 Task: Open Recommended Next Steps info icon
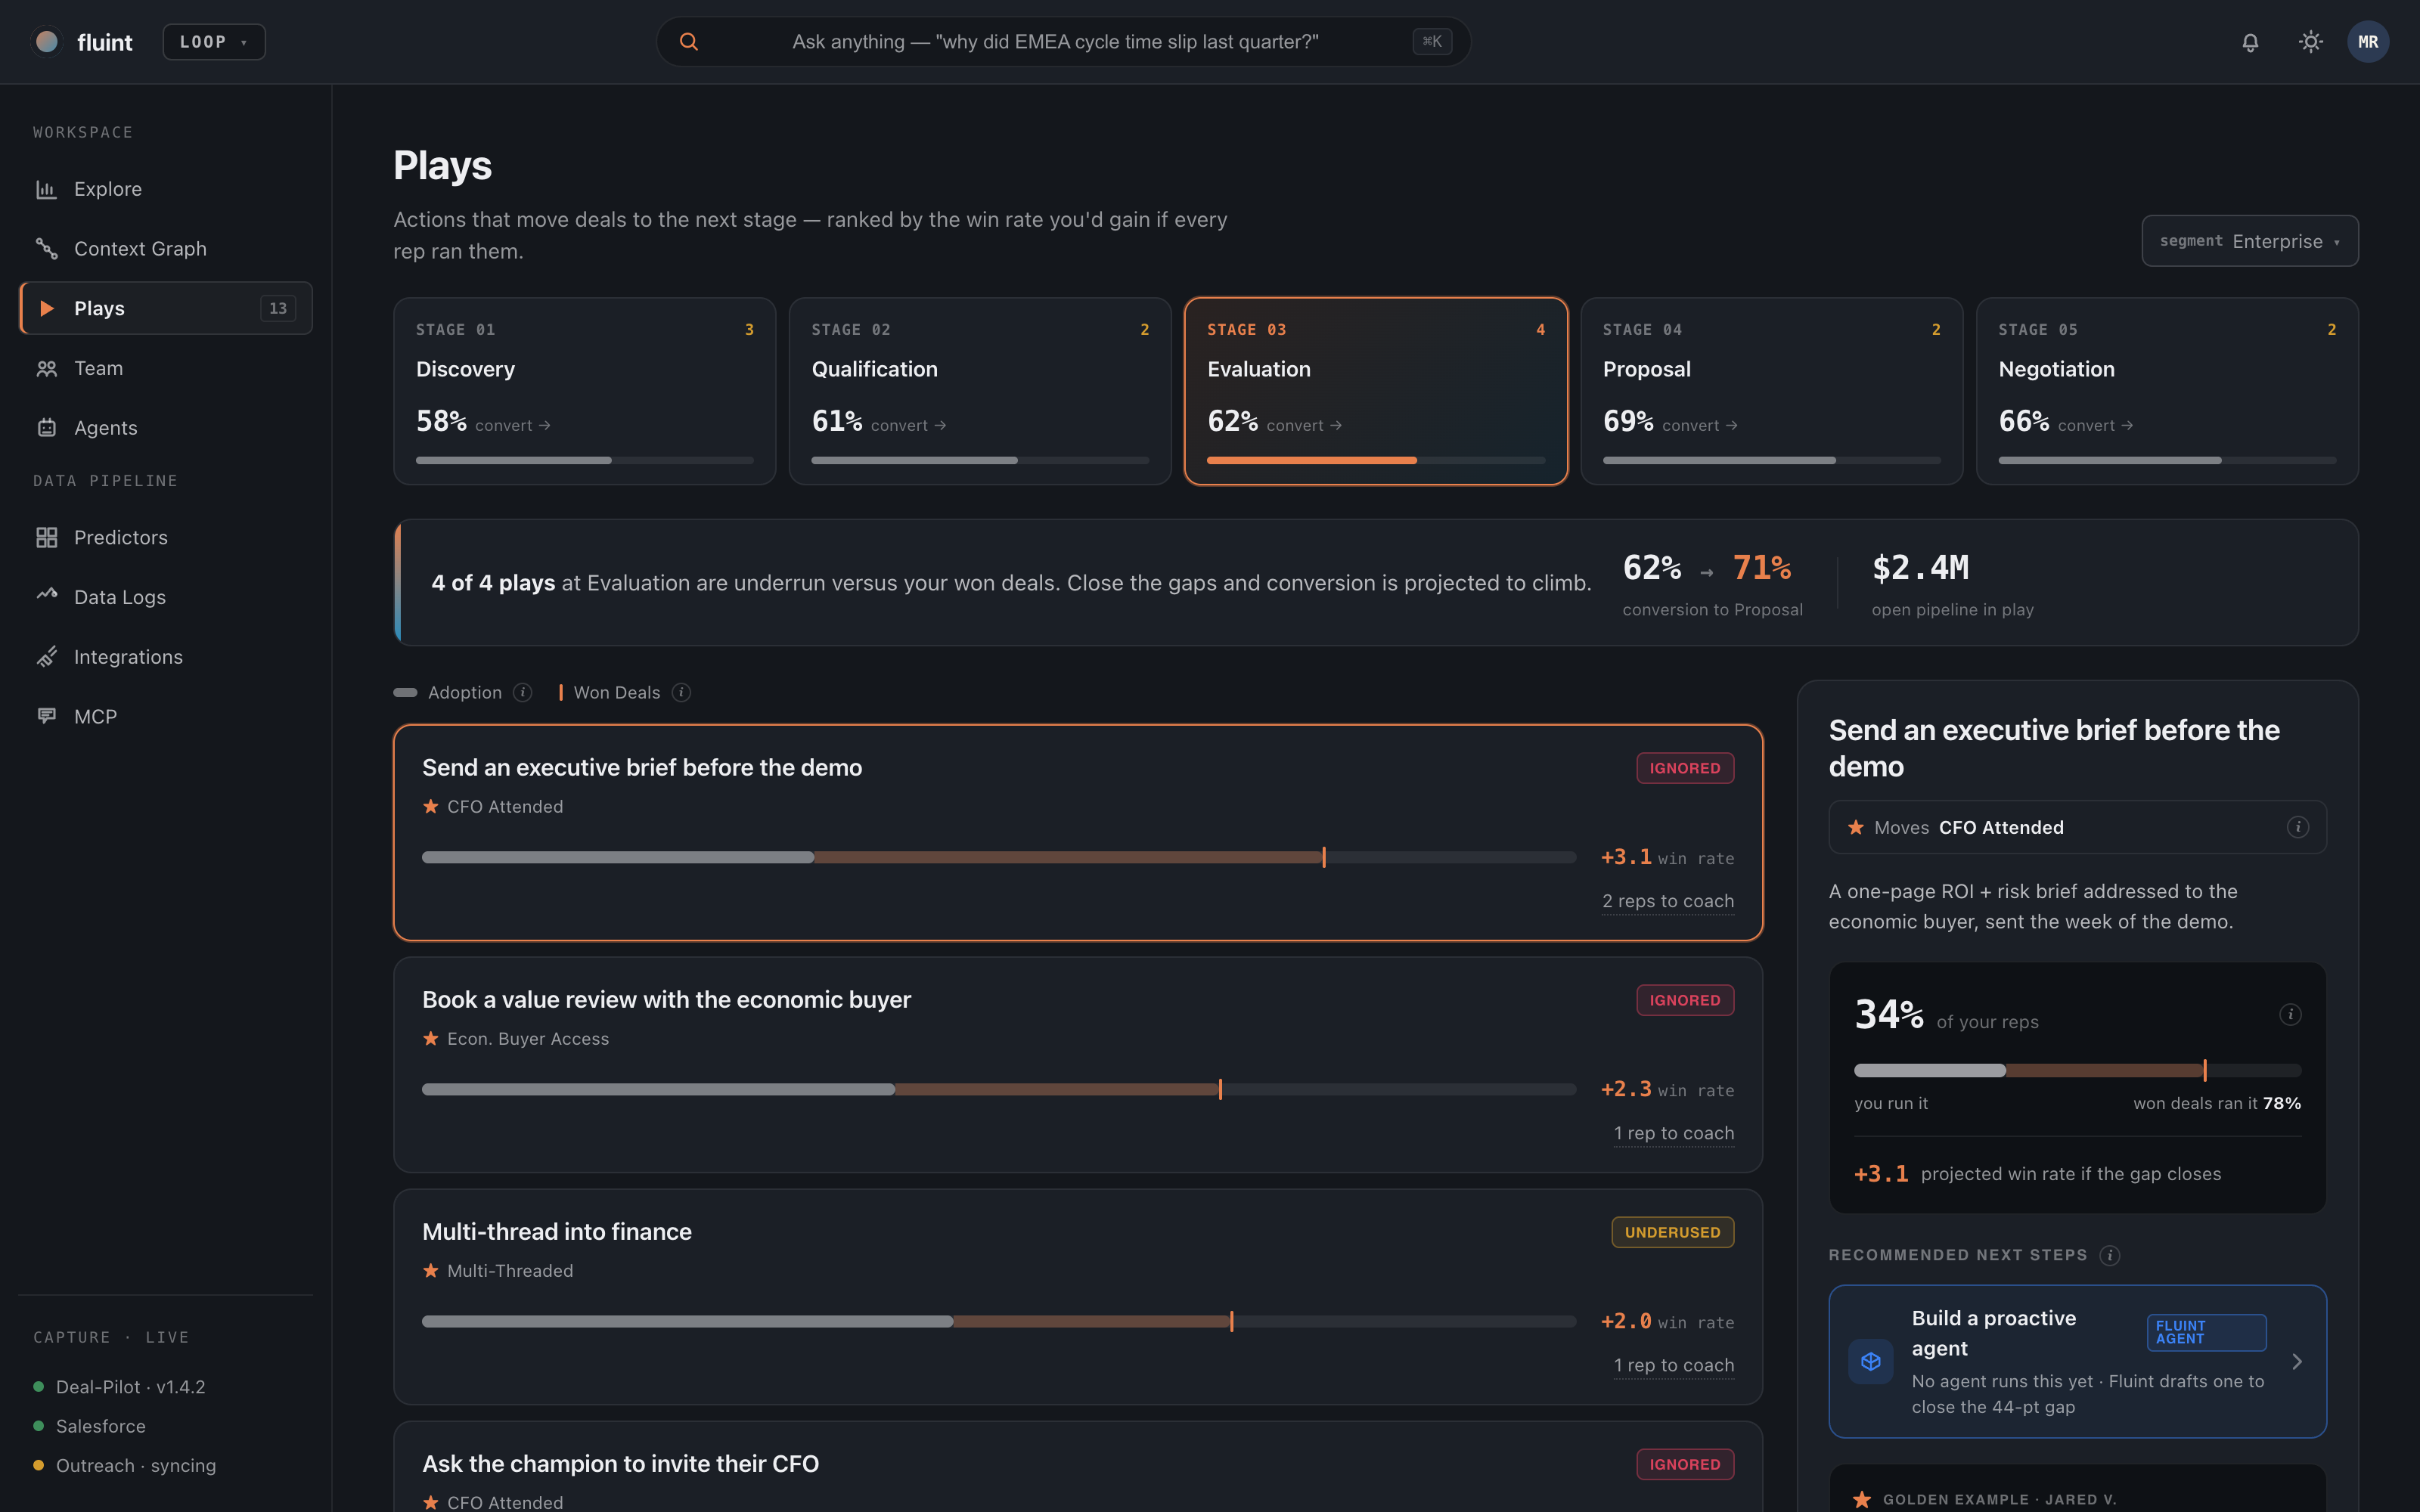[x=2110, y=1255]
